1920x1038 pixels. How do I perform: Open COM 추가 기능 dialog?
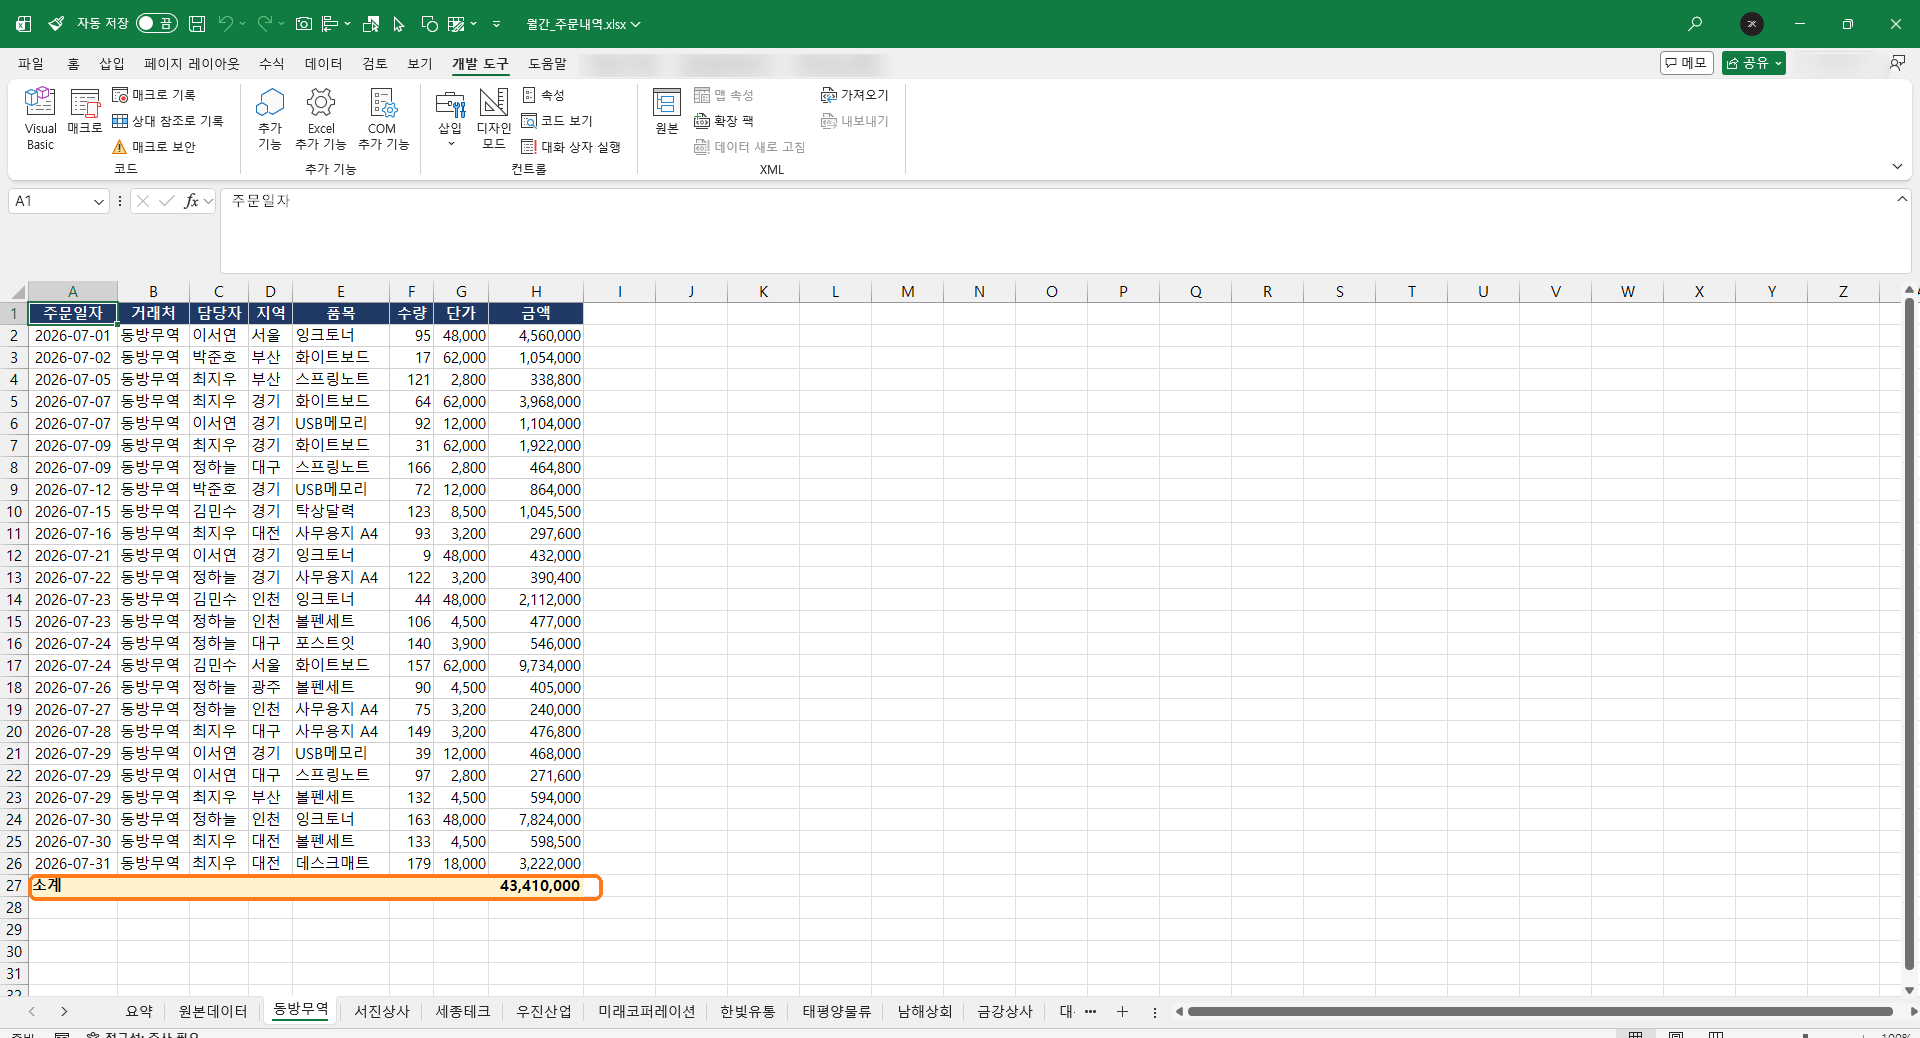[383, 118]
